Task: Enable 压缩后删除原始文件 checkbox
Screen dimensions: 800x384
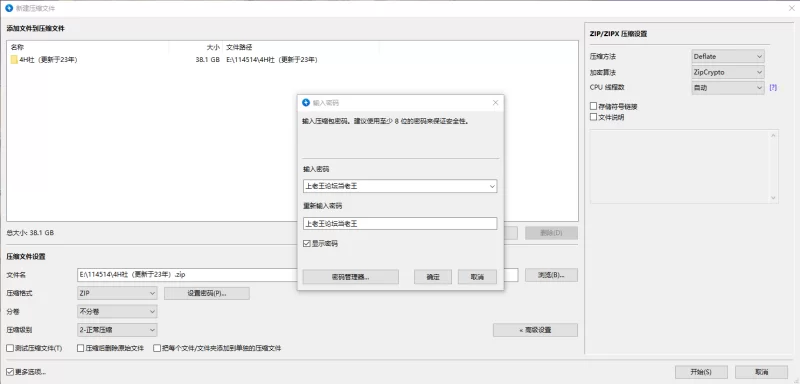Action: [x=81, y=348]
